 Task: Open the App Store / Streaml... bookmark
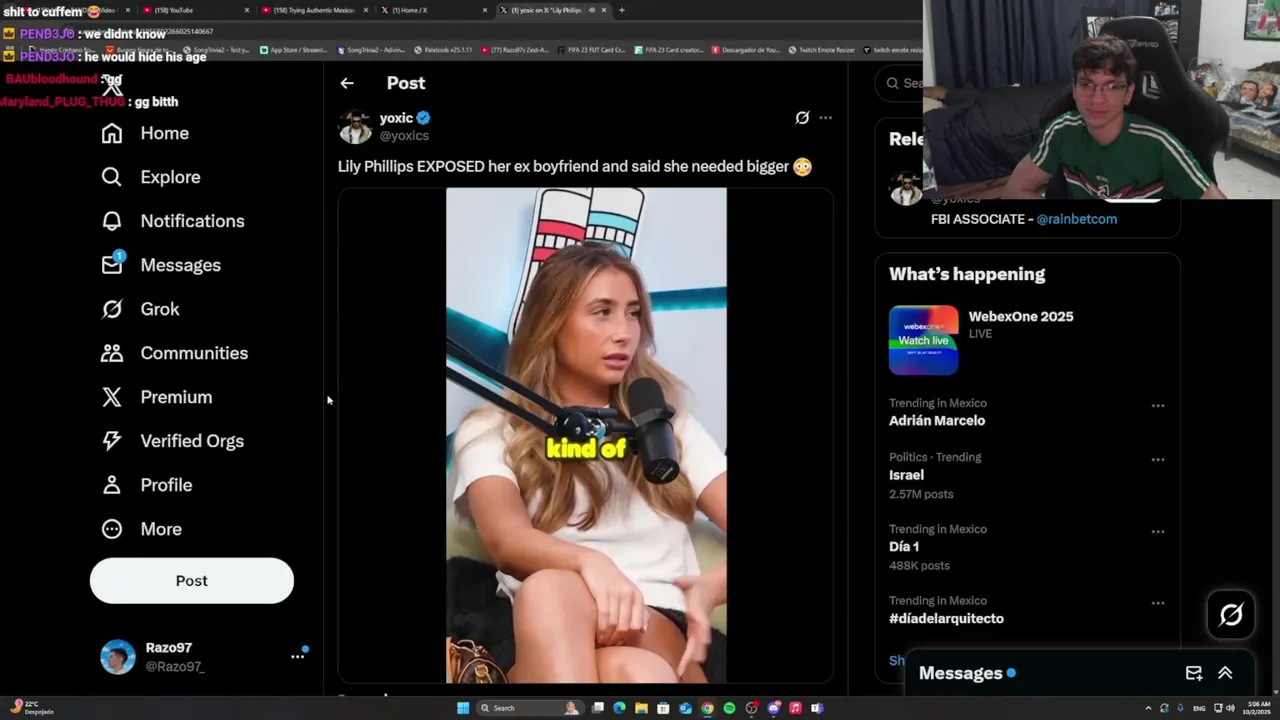point(293,50)
